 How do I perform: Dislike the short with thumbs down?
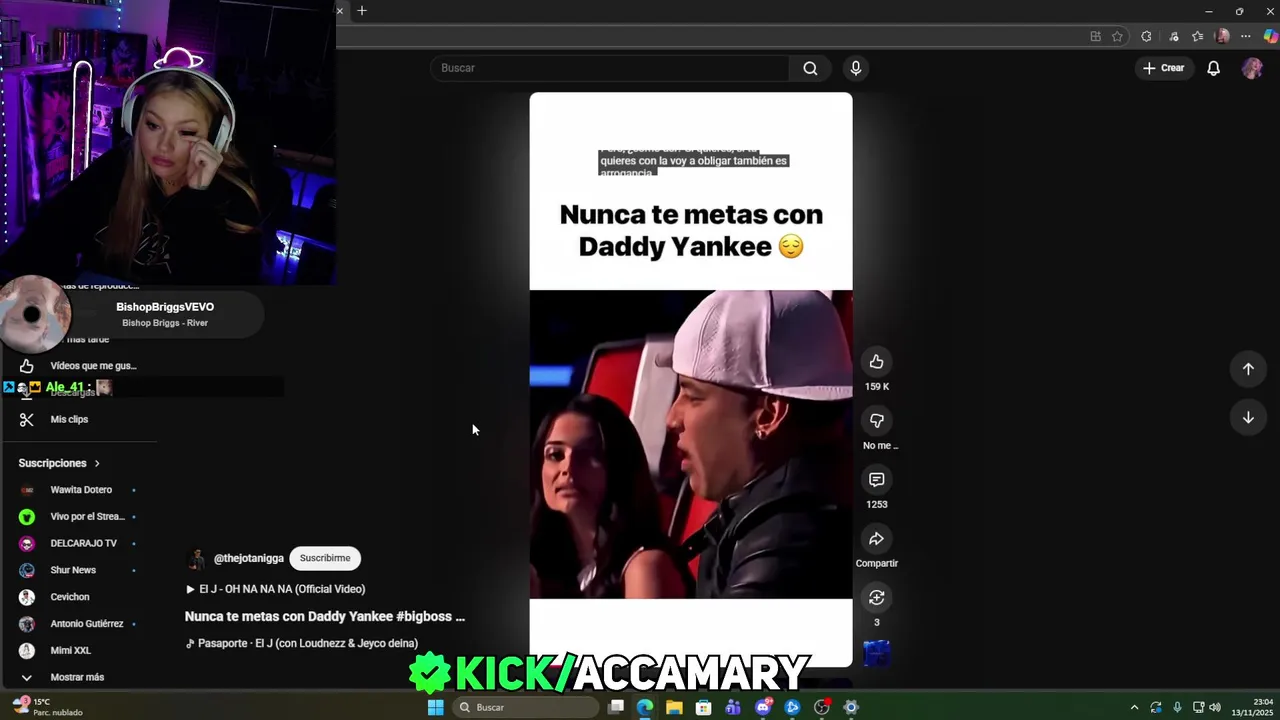click(876, 421)
